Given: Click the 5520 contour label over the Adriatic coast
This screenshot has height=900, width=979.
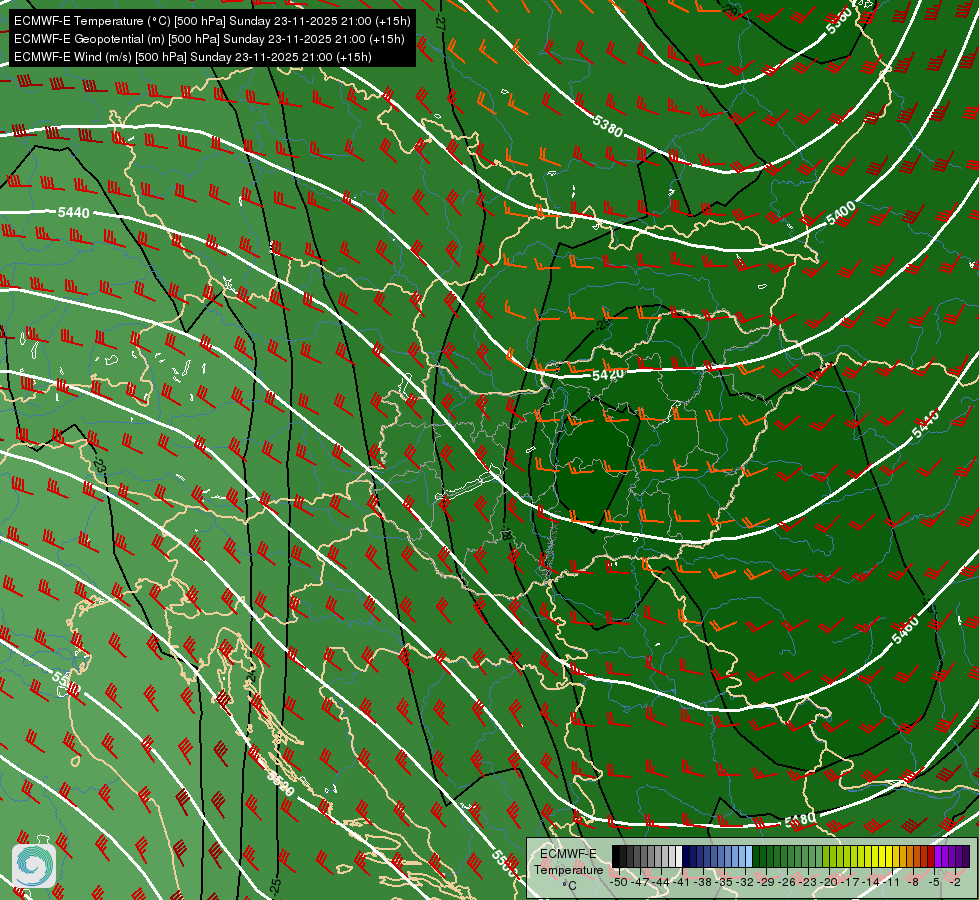Looking at the screenshot, I should pos(280,783).
